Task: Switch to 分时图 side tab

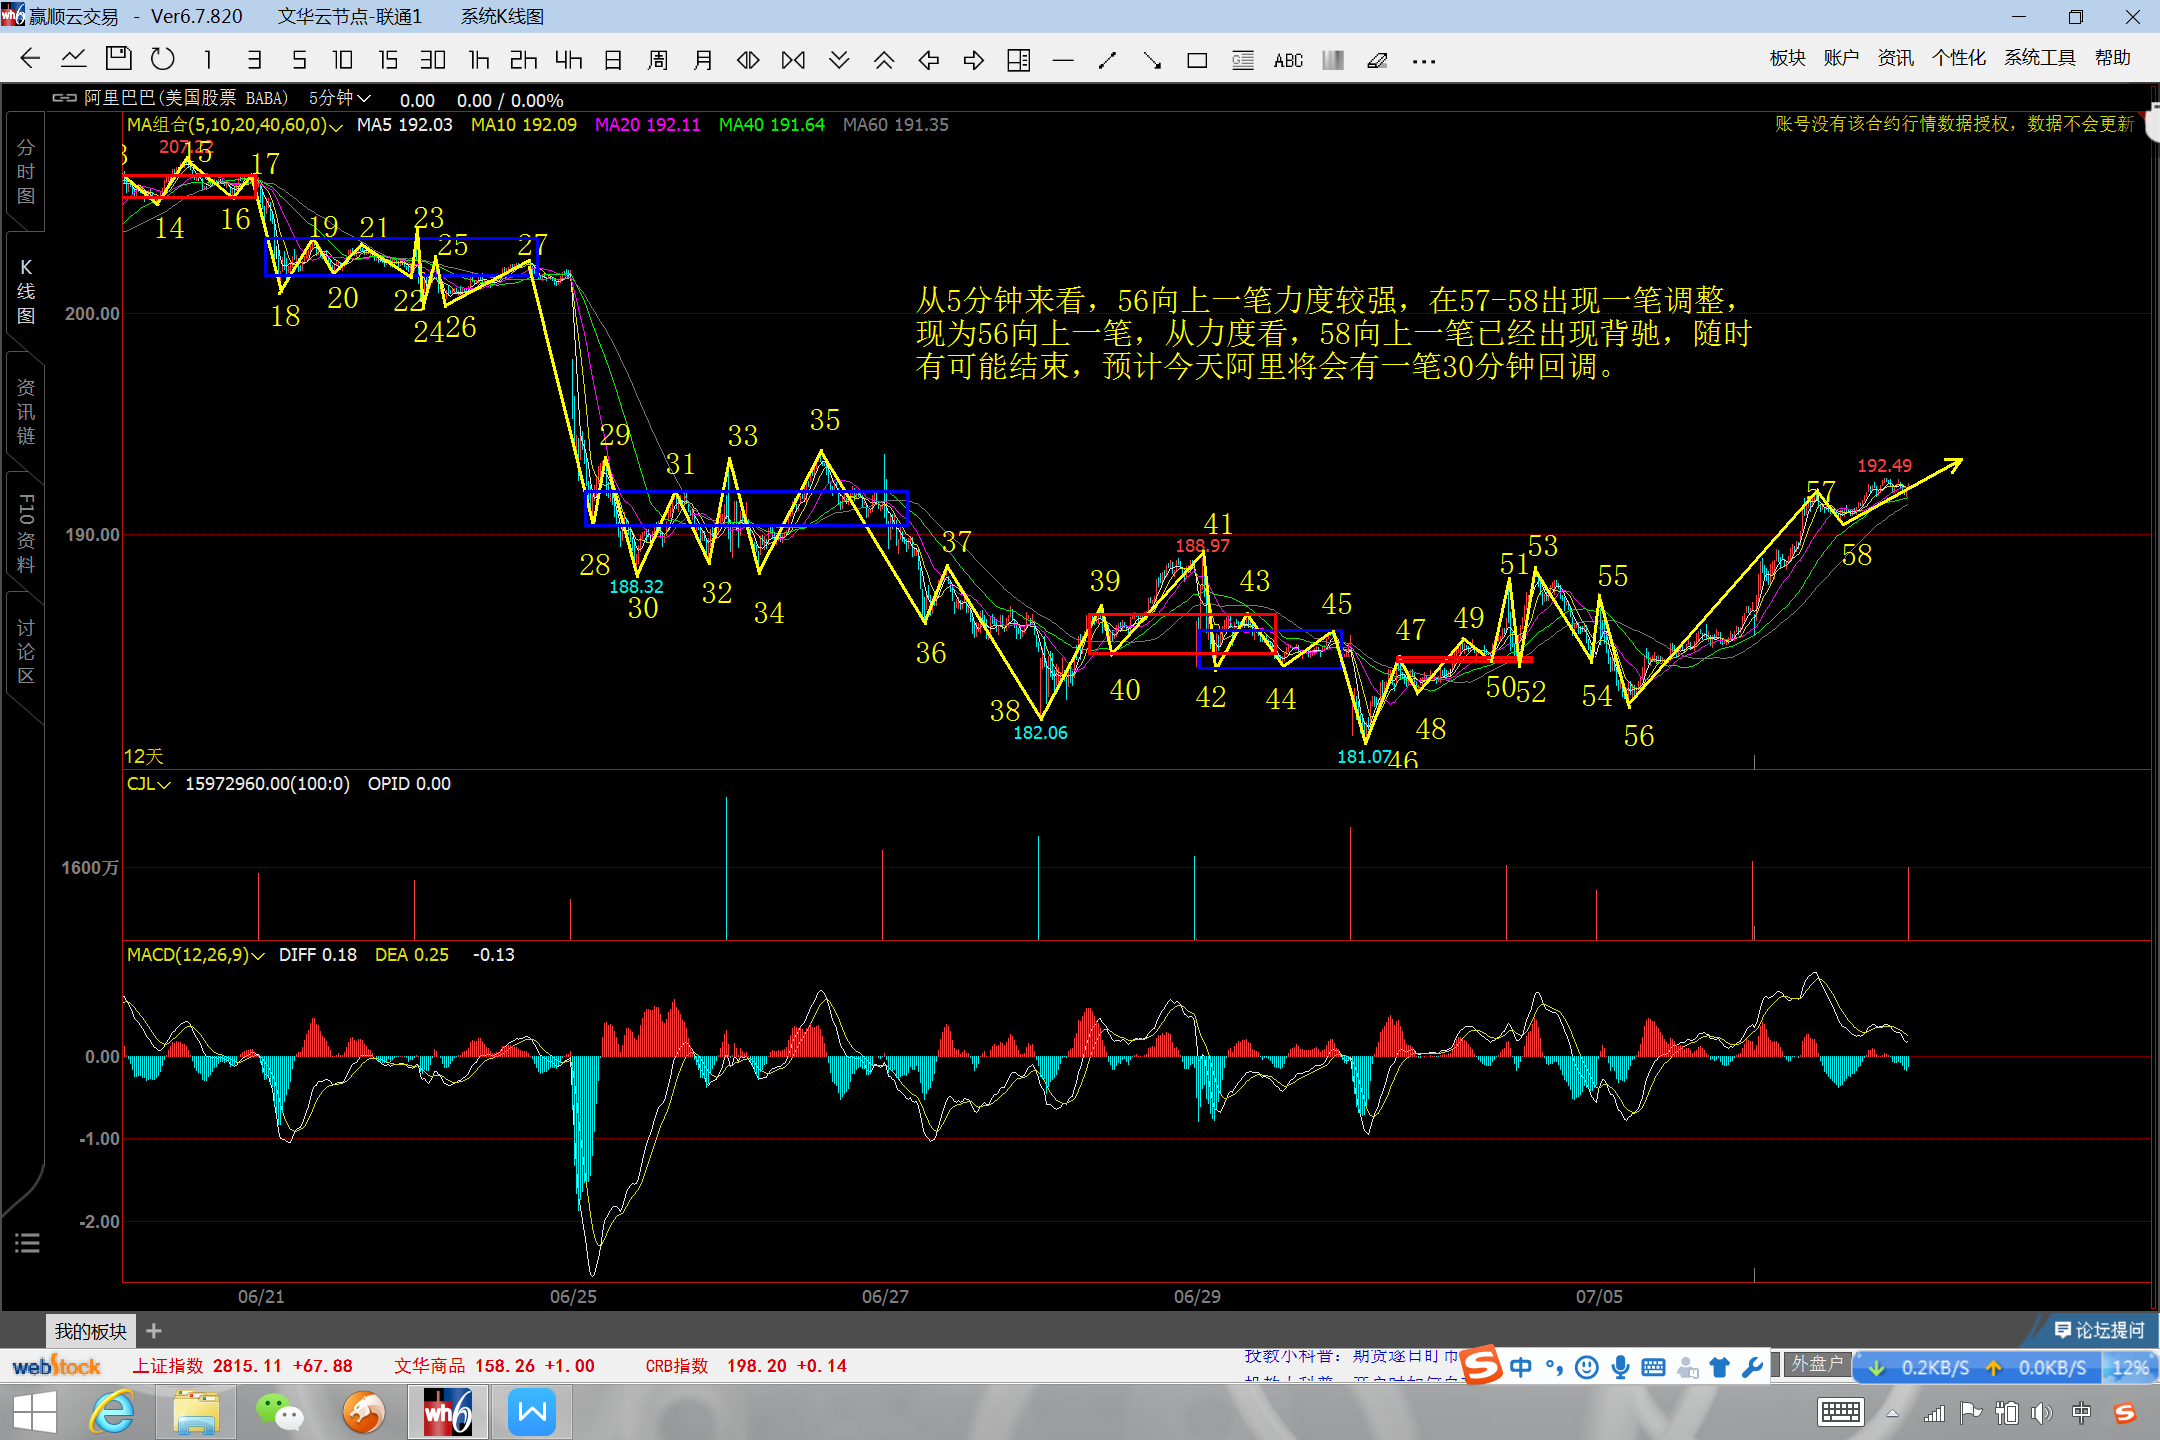Action: pos(26,171)
